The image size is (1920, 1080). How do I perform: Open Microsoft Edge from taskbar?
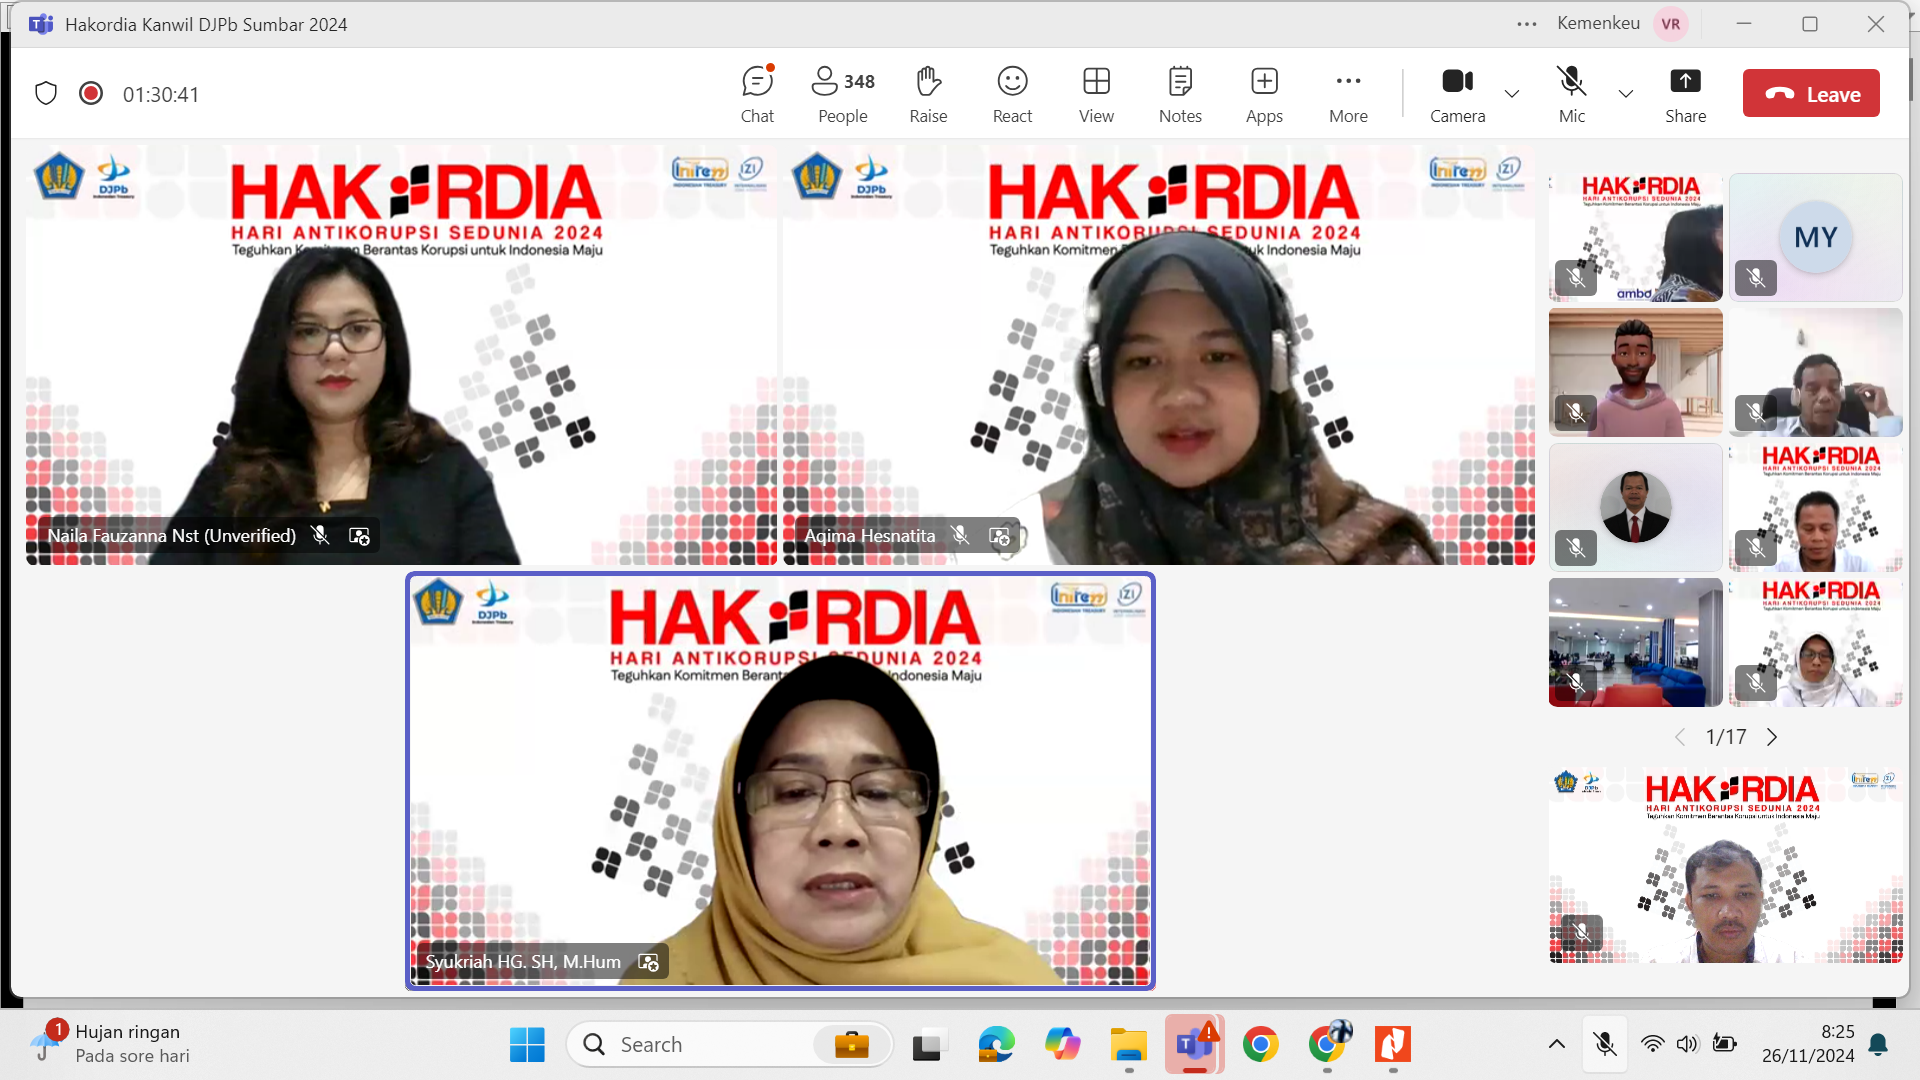pyautogui.click(x=996, y=1045)
